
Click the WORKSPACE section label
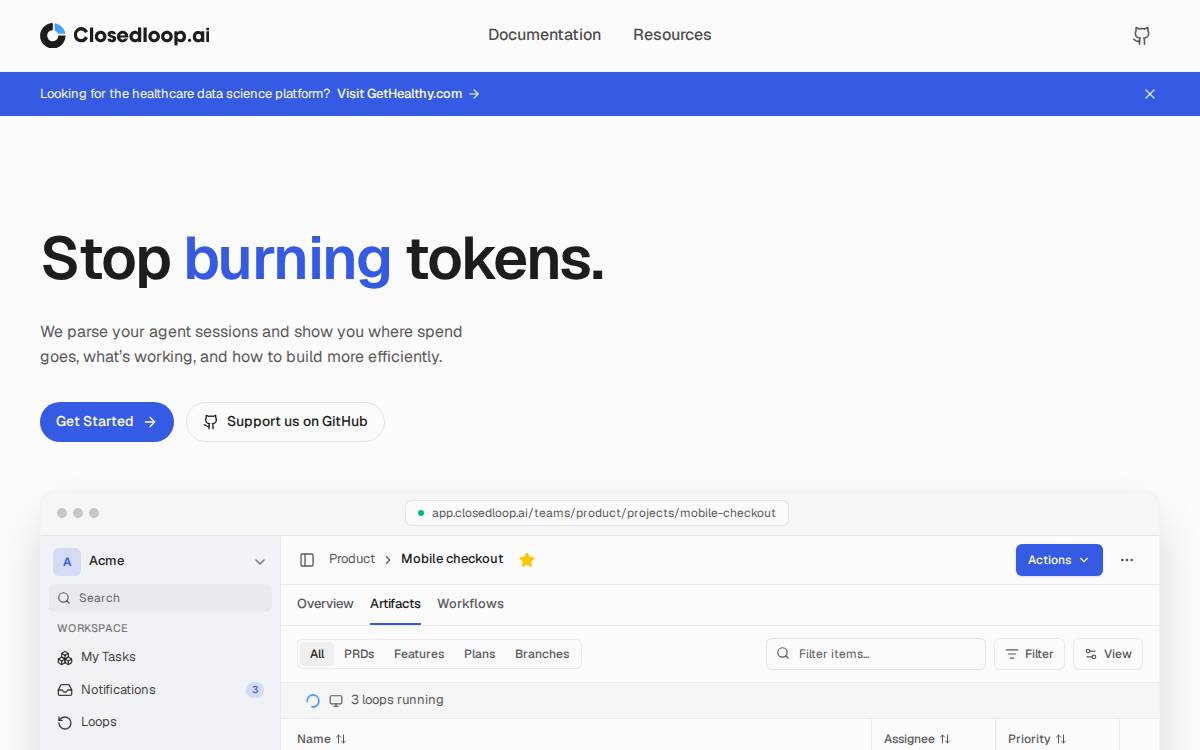[92, 628]
